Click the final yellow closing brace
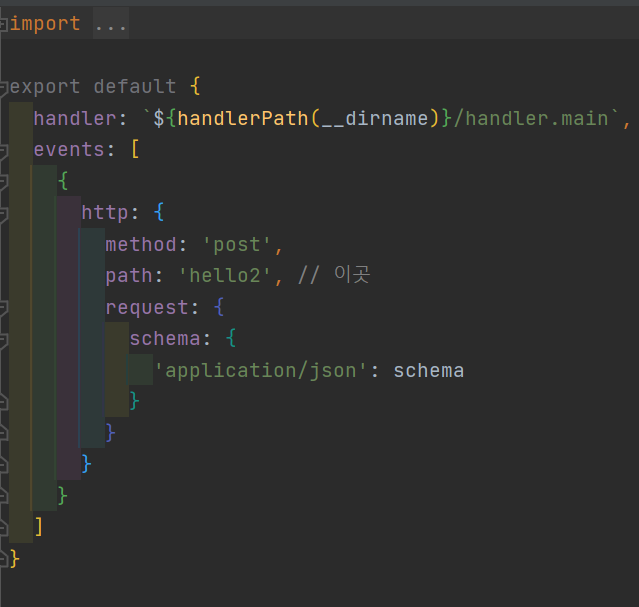The width and height of the screenshot is (639, 607). [15, 558]
